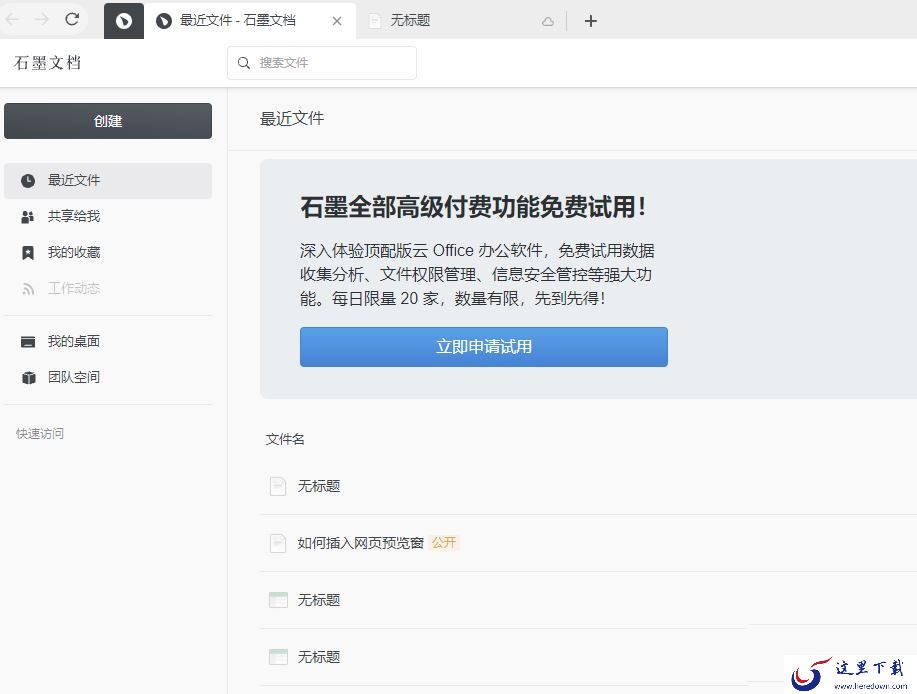Open 工作动态 in sidebar

coord(108,288)
